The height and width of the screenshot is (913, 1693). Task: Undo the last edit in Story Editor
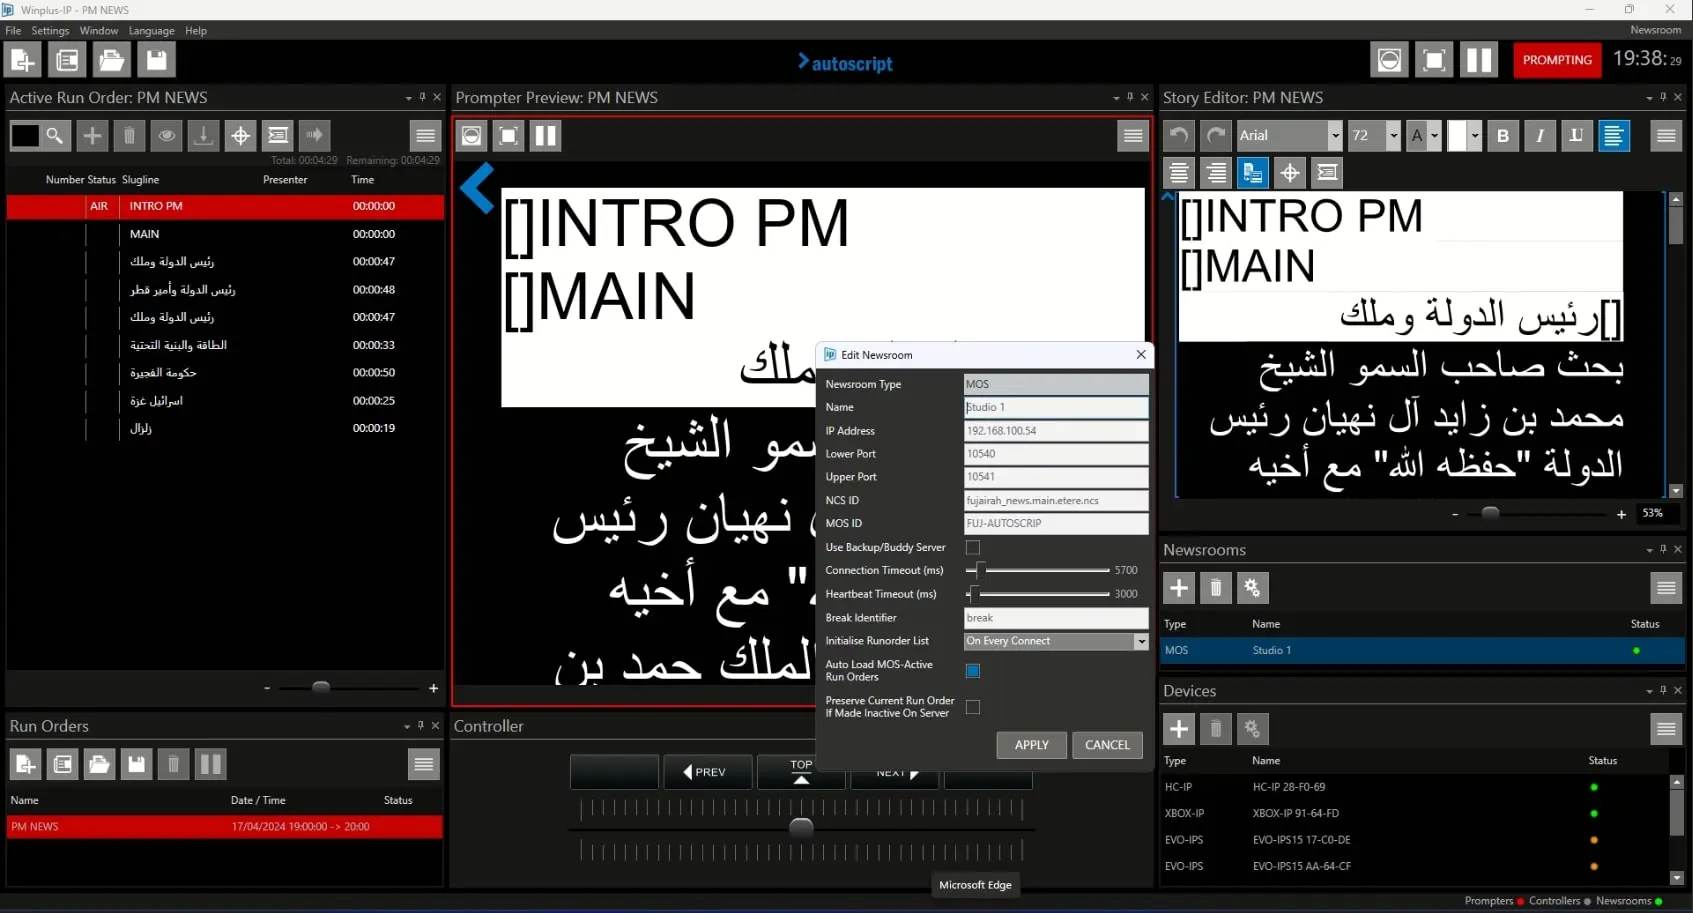click(1179, 136)
